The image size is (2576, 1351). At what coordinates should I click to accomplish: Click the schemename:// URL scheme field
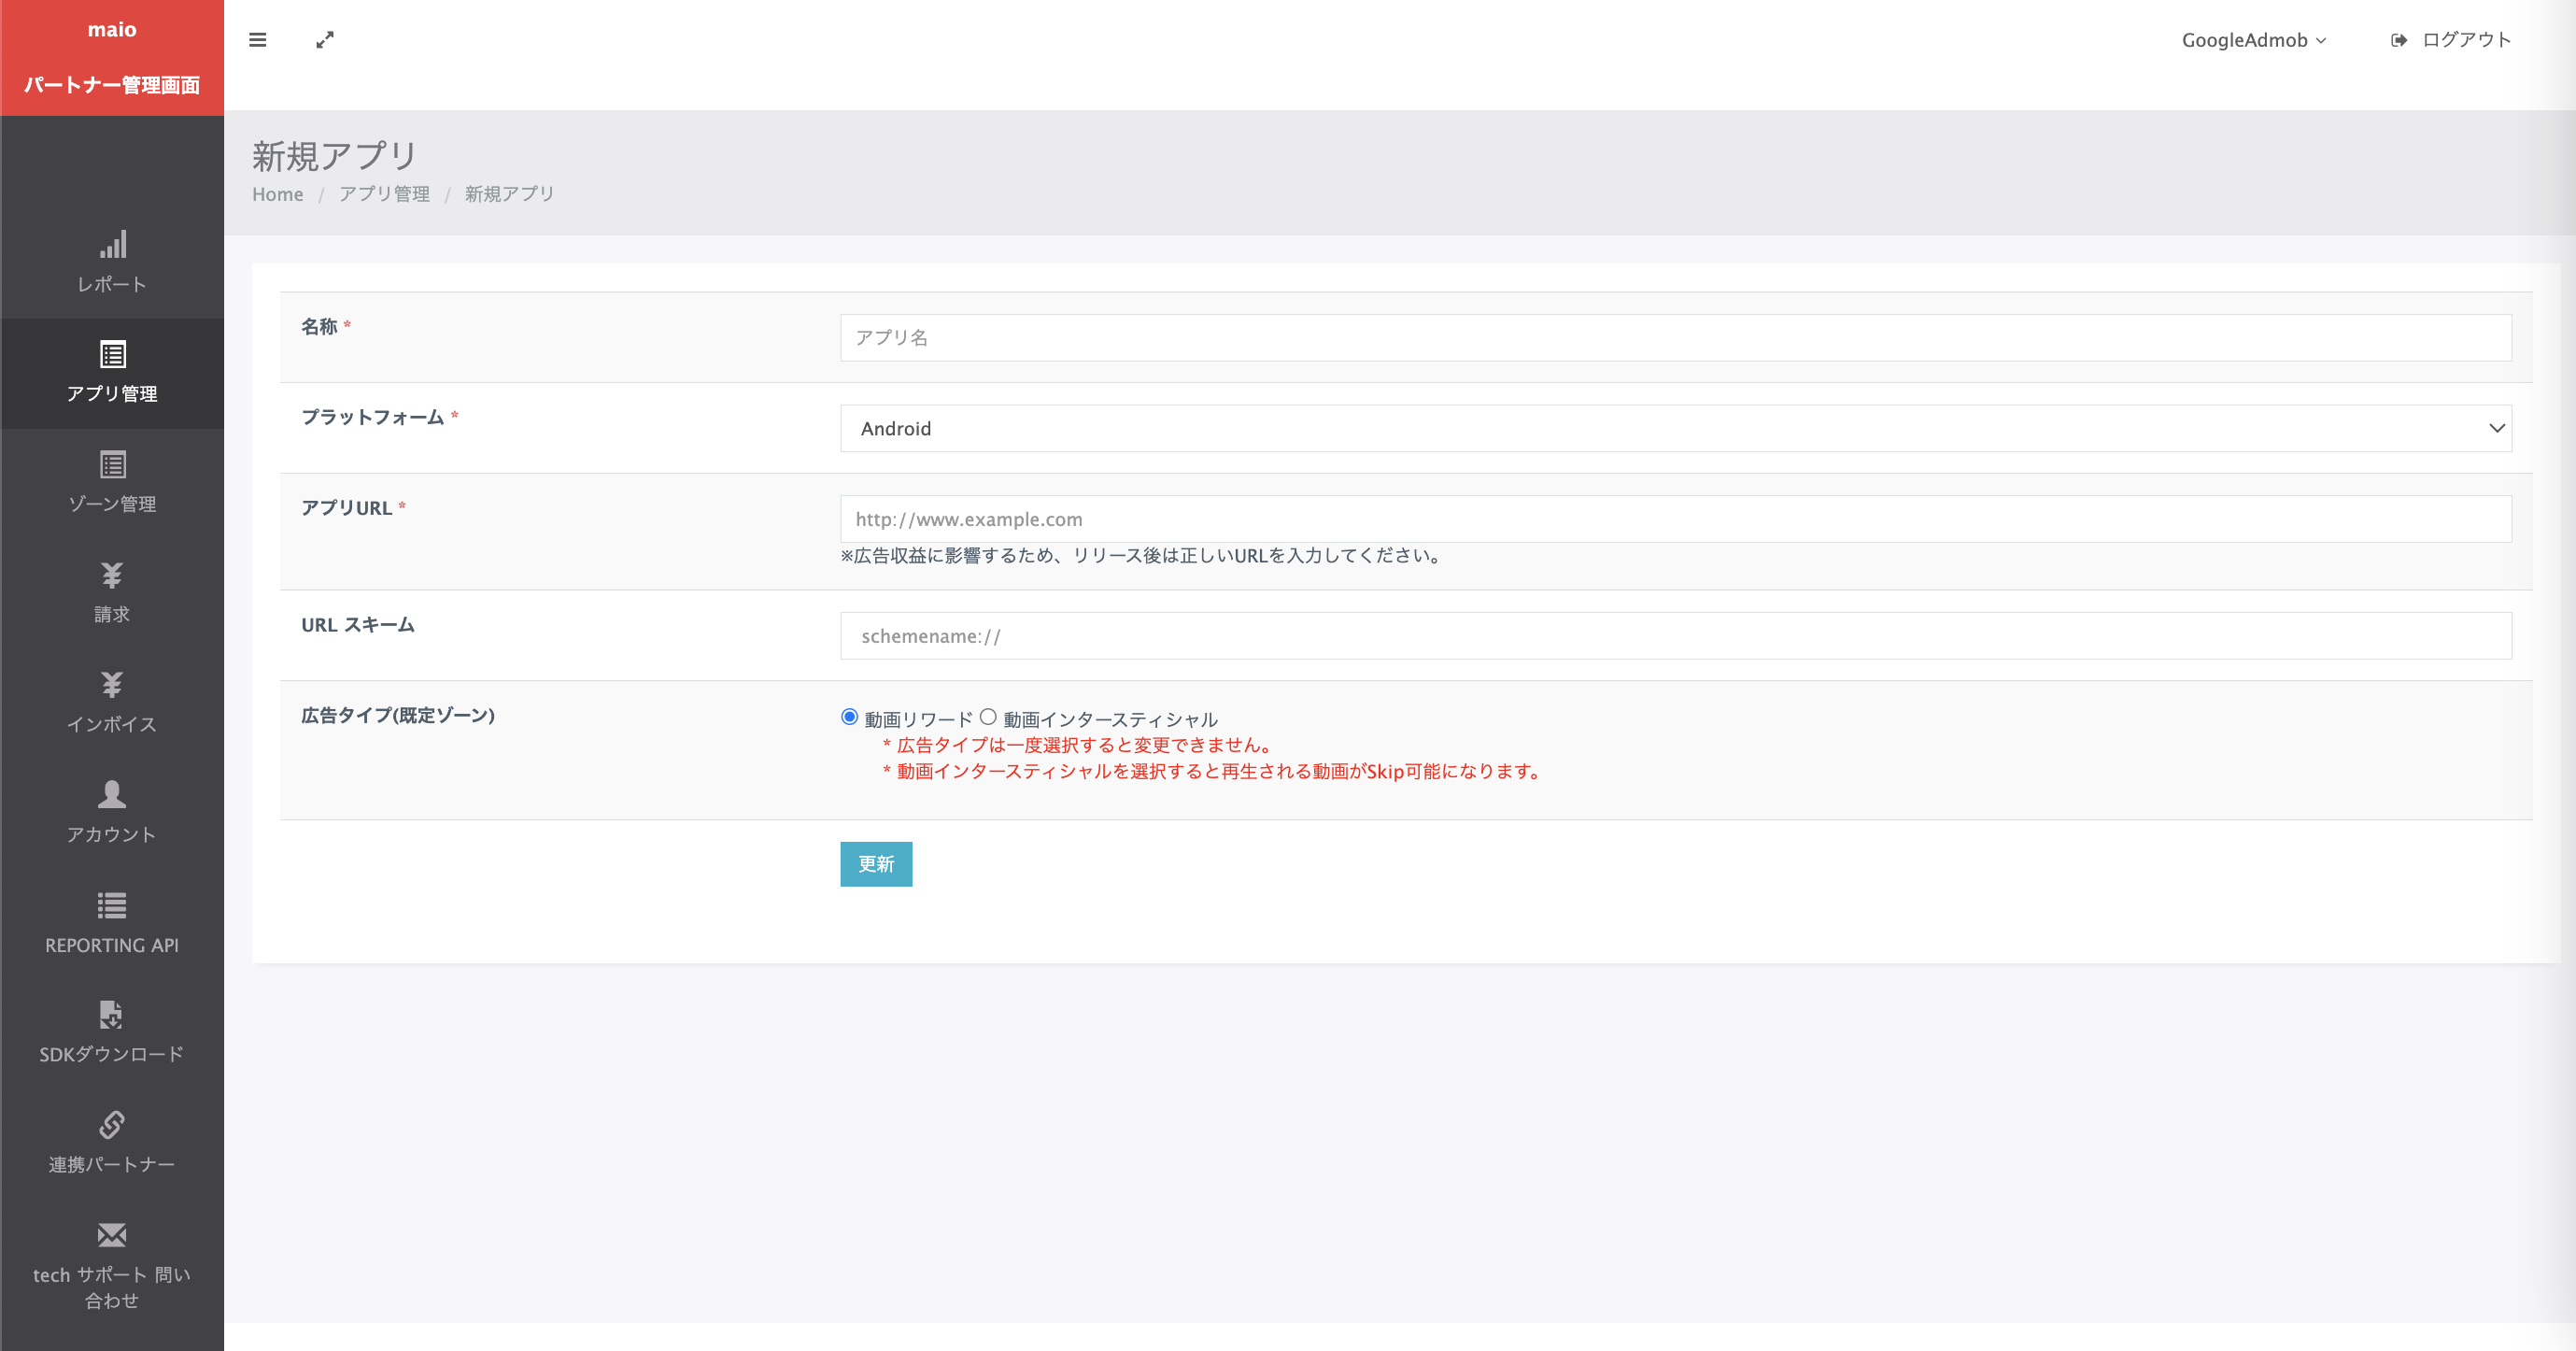1675,636
